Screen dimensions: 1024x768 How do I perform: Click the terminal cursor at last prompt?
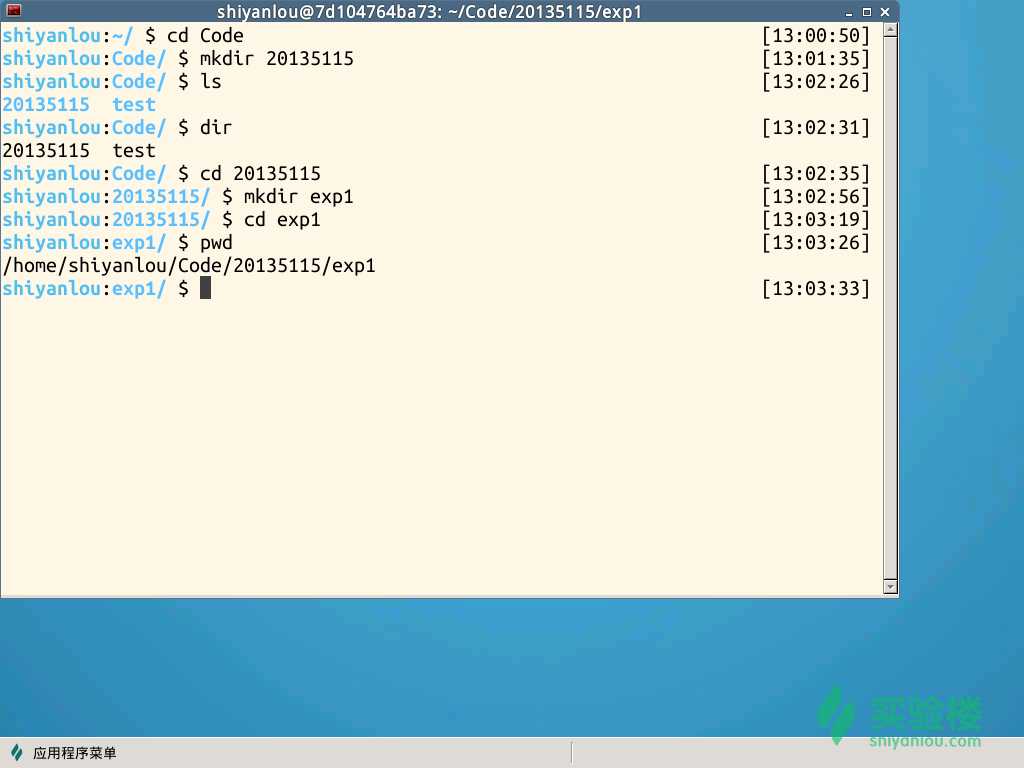click(205, 288)
